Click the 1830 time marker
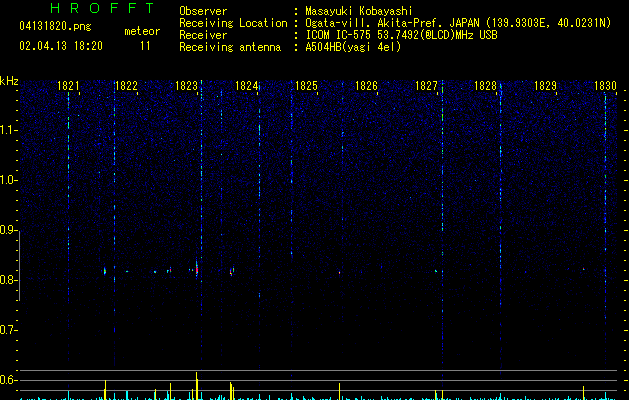This screenshot has height=400, width=629. coord(605,86)
